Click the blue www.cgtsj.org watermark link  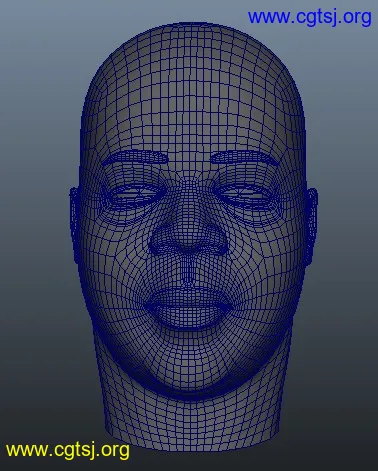[309, 18]
